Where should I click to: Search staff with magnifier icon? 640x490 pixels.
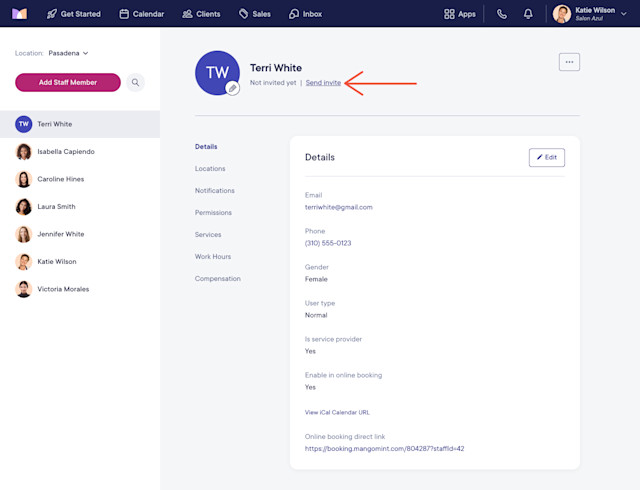coord(135,82)
